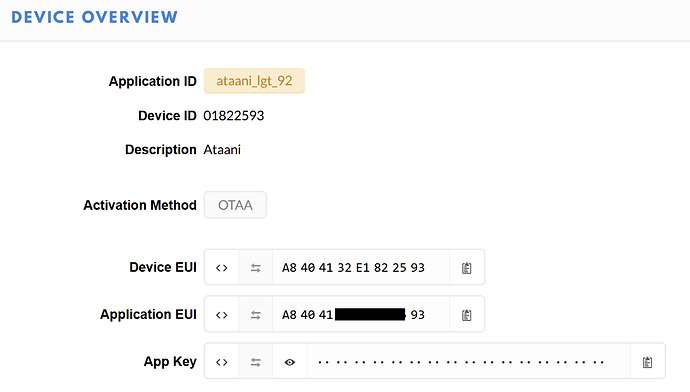
Task: Toggle hex format for Device EUI
Action: (222, 267)
